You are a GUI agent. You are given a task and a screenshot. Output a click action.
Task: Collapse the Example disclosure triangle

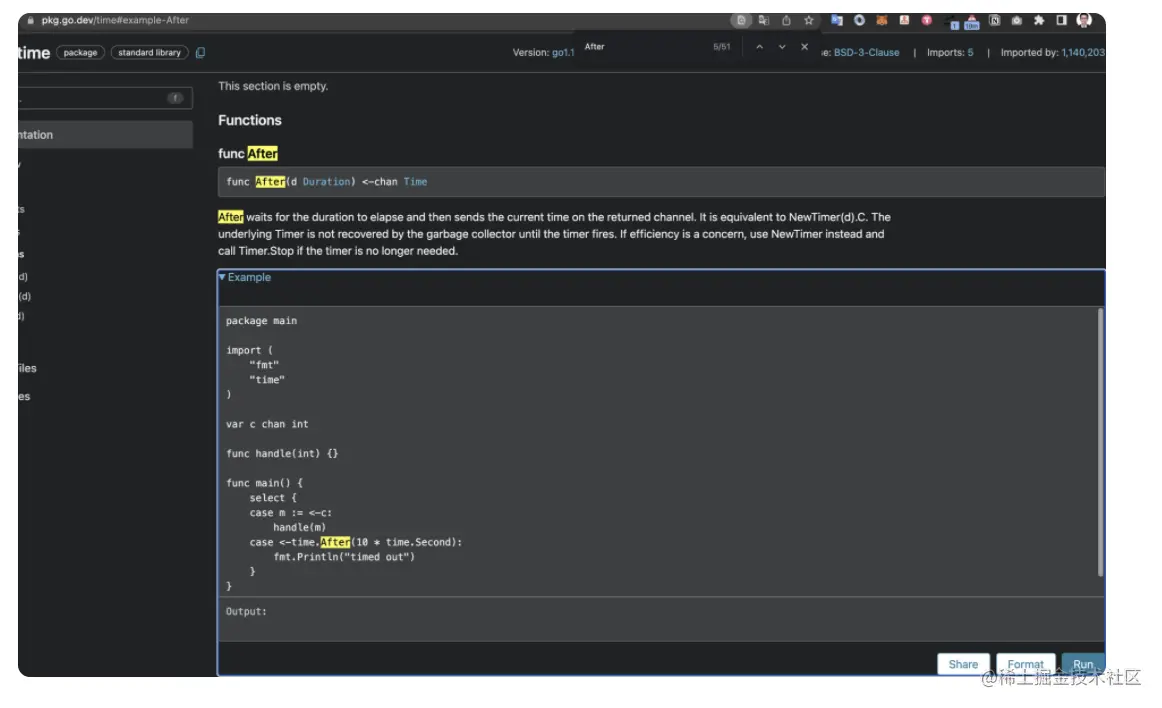coord(222,277)
